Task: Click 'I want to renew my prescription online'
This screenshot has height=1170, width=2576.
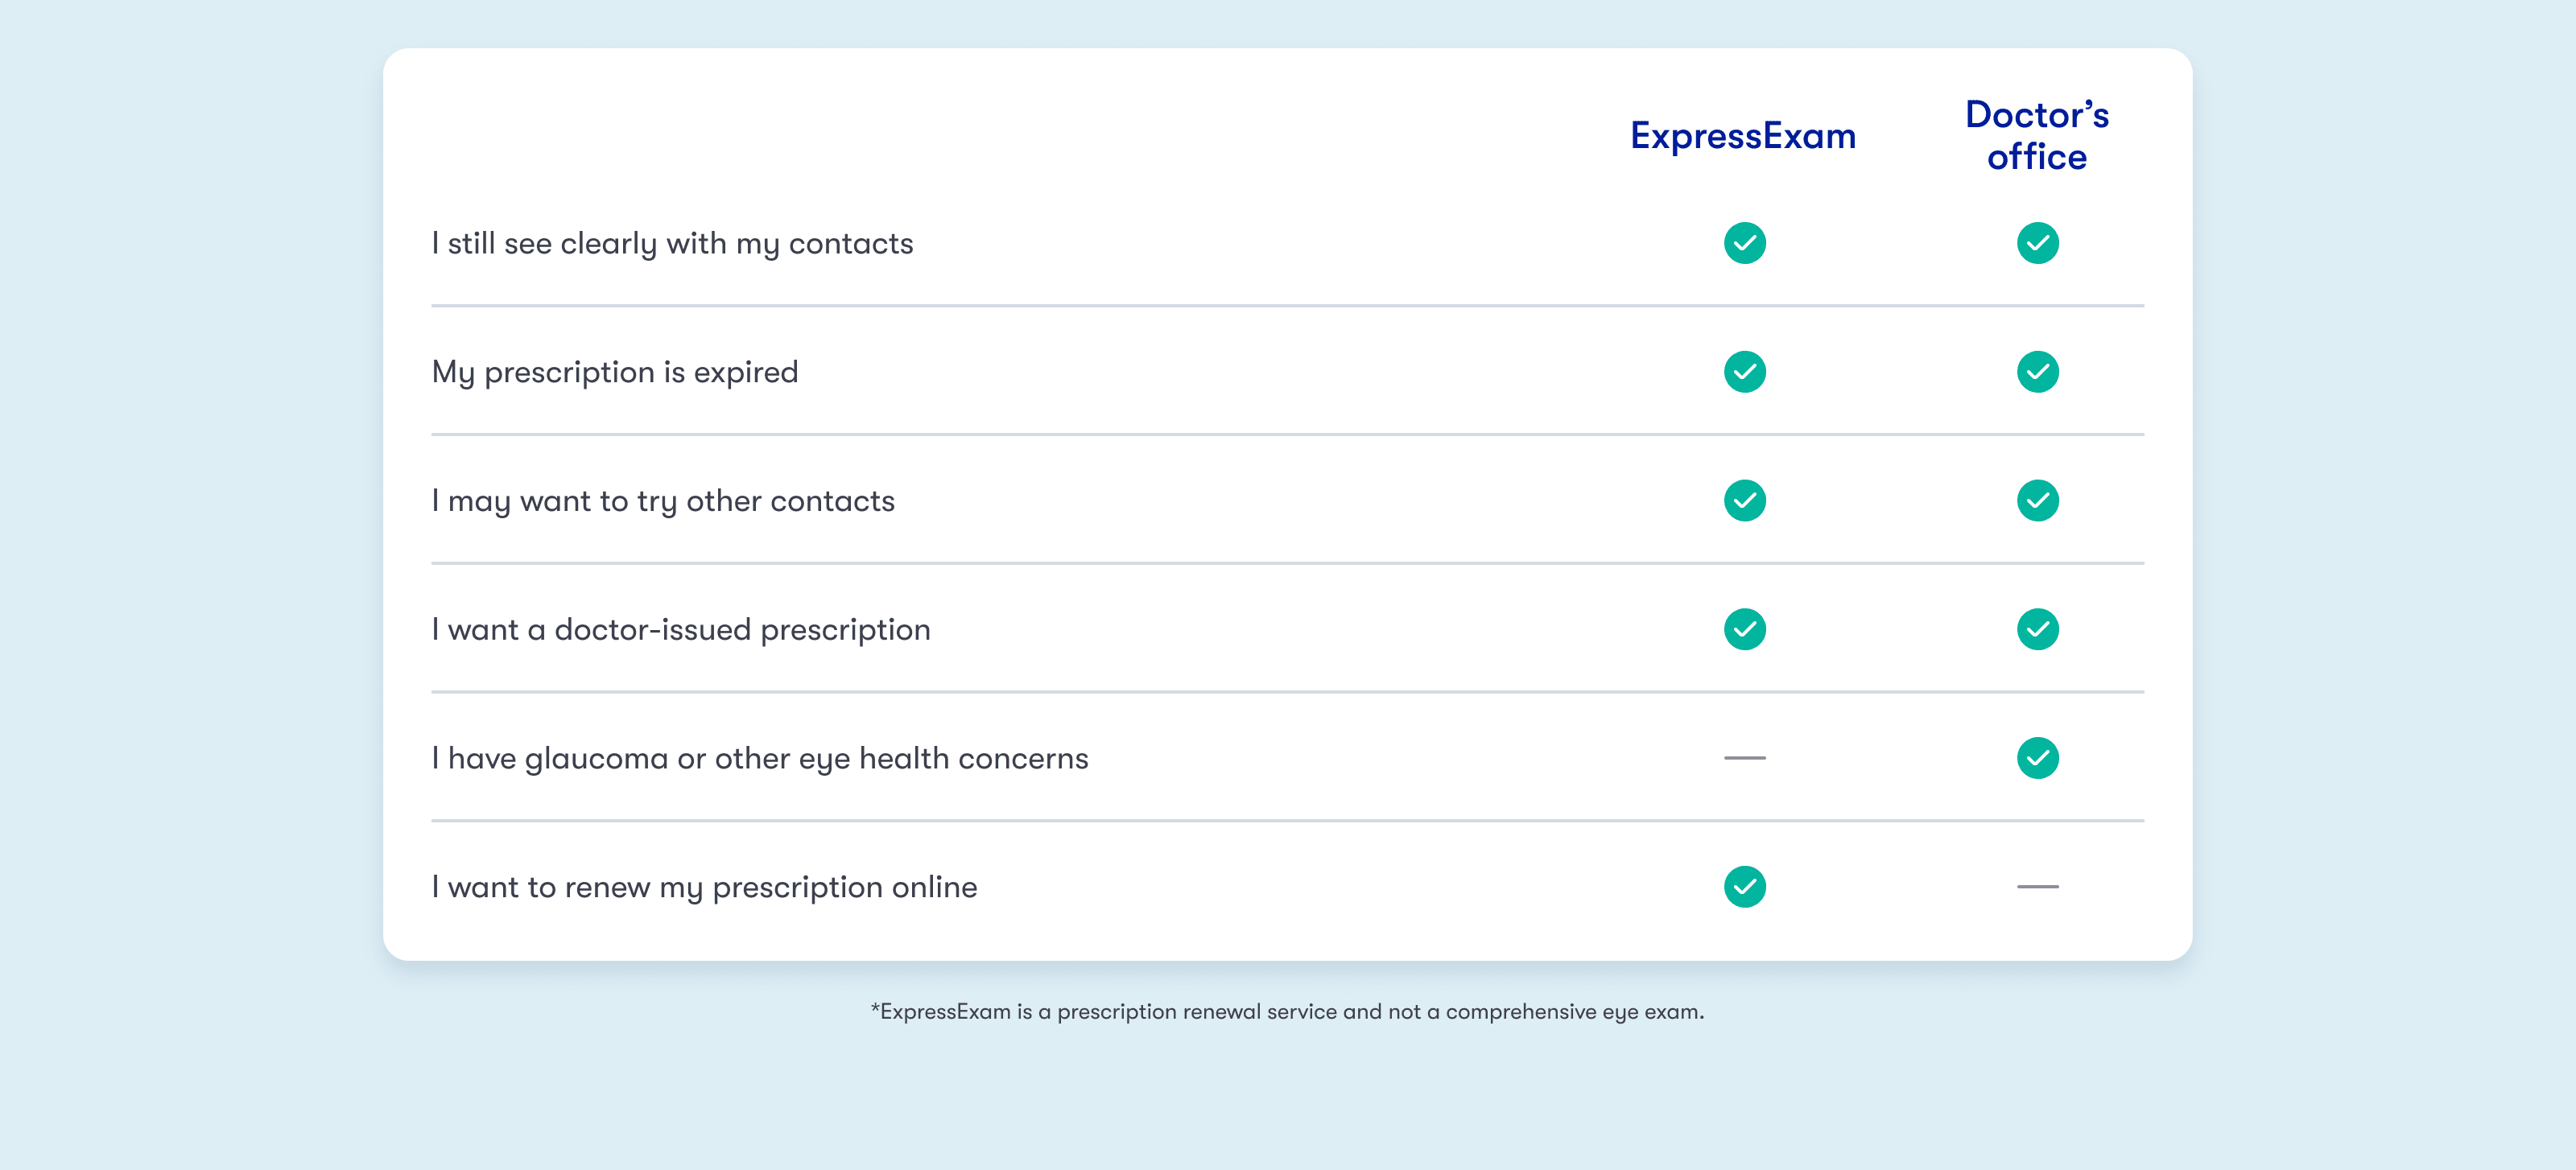Action: coord(704,888)
